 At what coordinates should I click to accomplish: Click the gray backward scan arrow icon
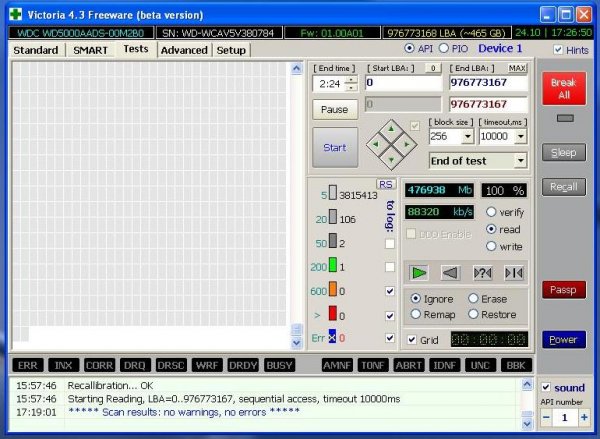point(450,273)
